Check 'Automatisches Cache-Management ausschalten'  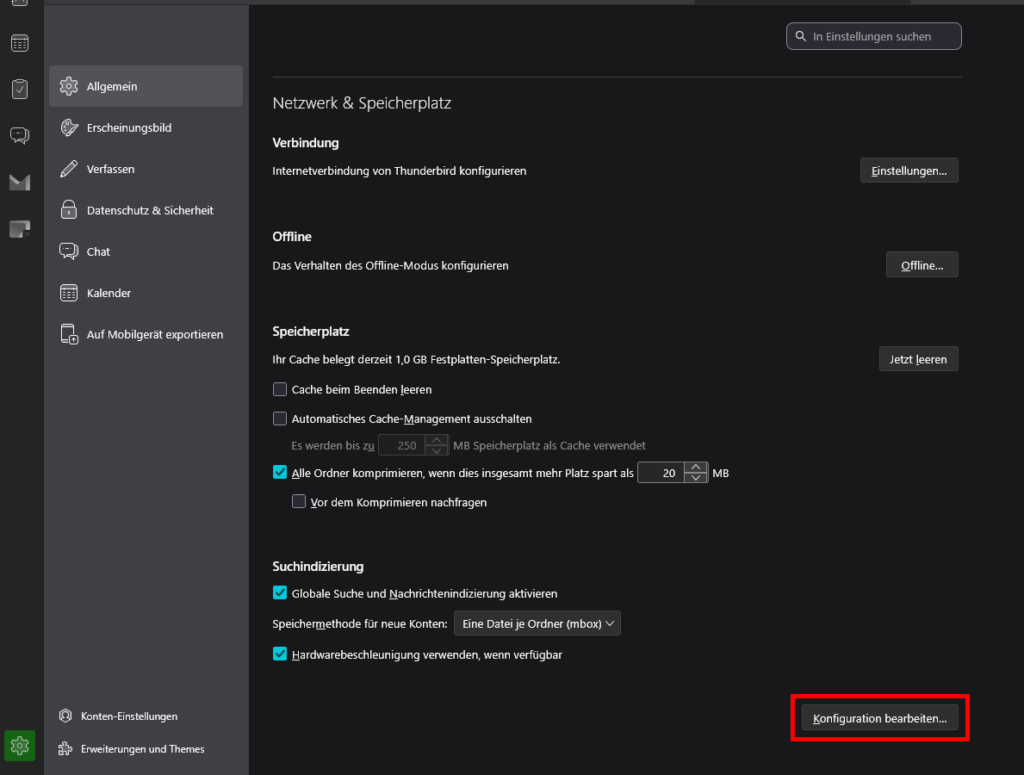pyautogui.click(x=280, y=419)
